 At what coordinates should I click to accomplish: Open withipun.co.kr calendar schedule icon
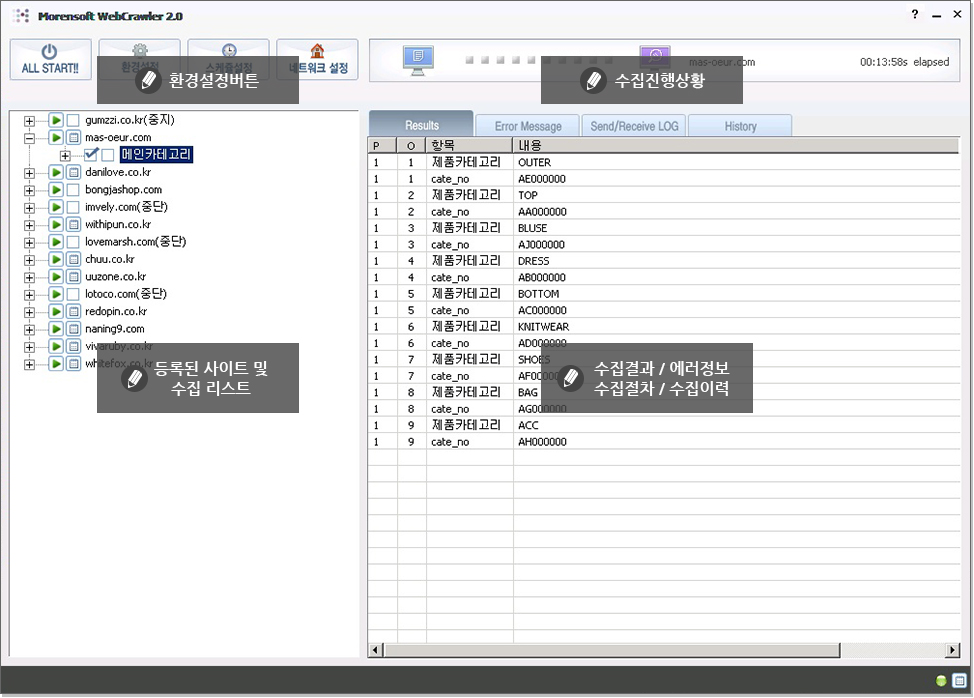(73, 224)
